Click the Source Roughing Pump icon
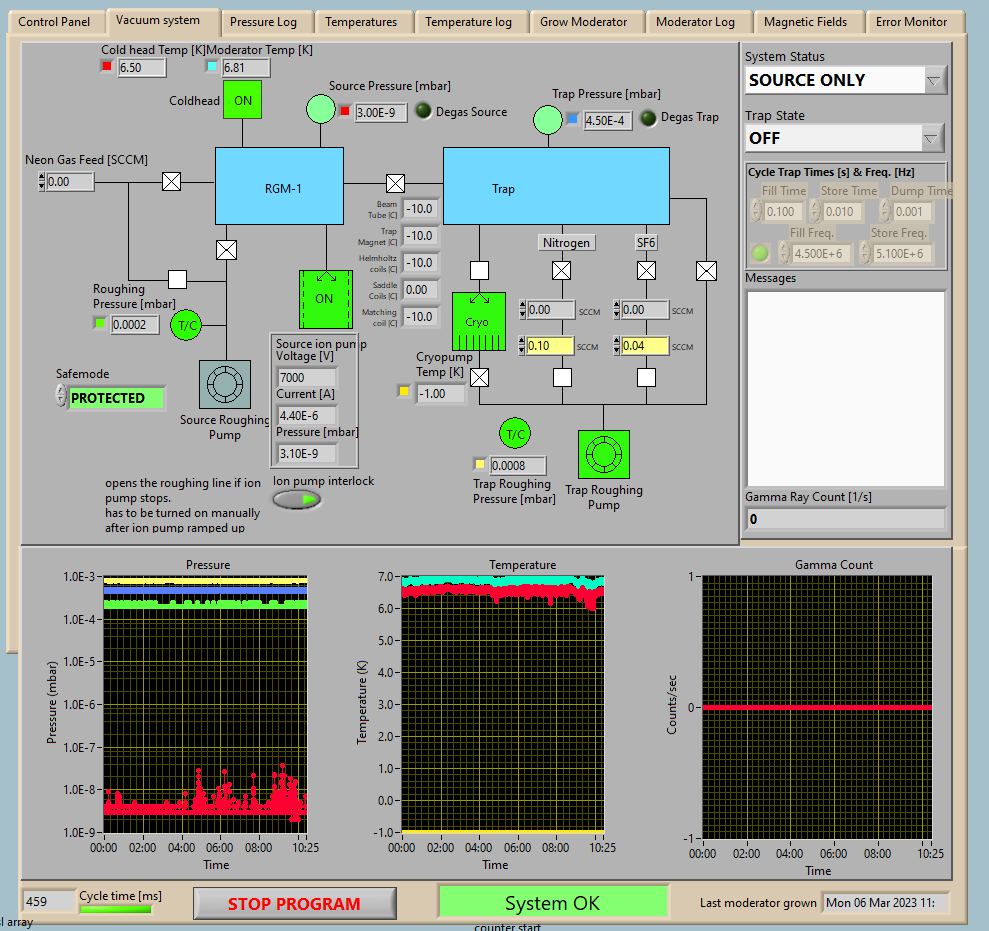Screen dimensions: 989x931 pos(225,385)
